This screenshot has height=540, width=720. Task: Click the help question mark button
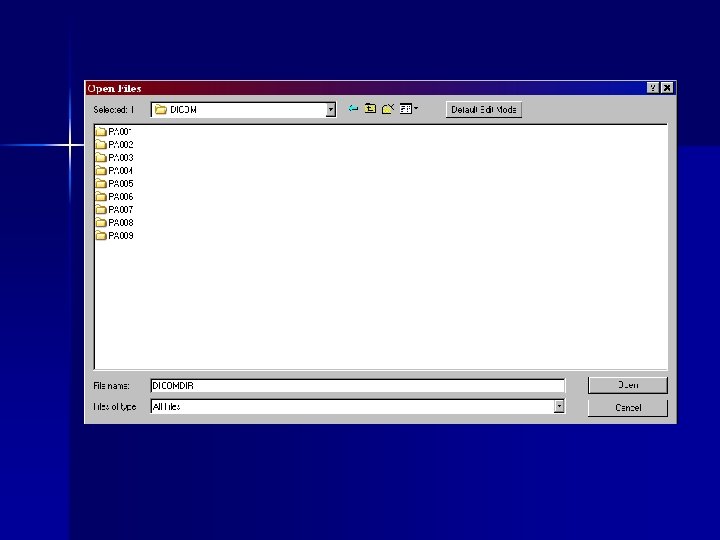[x=652, y=88]
